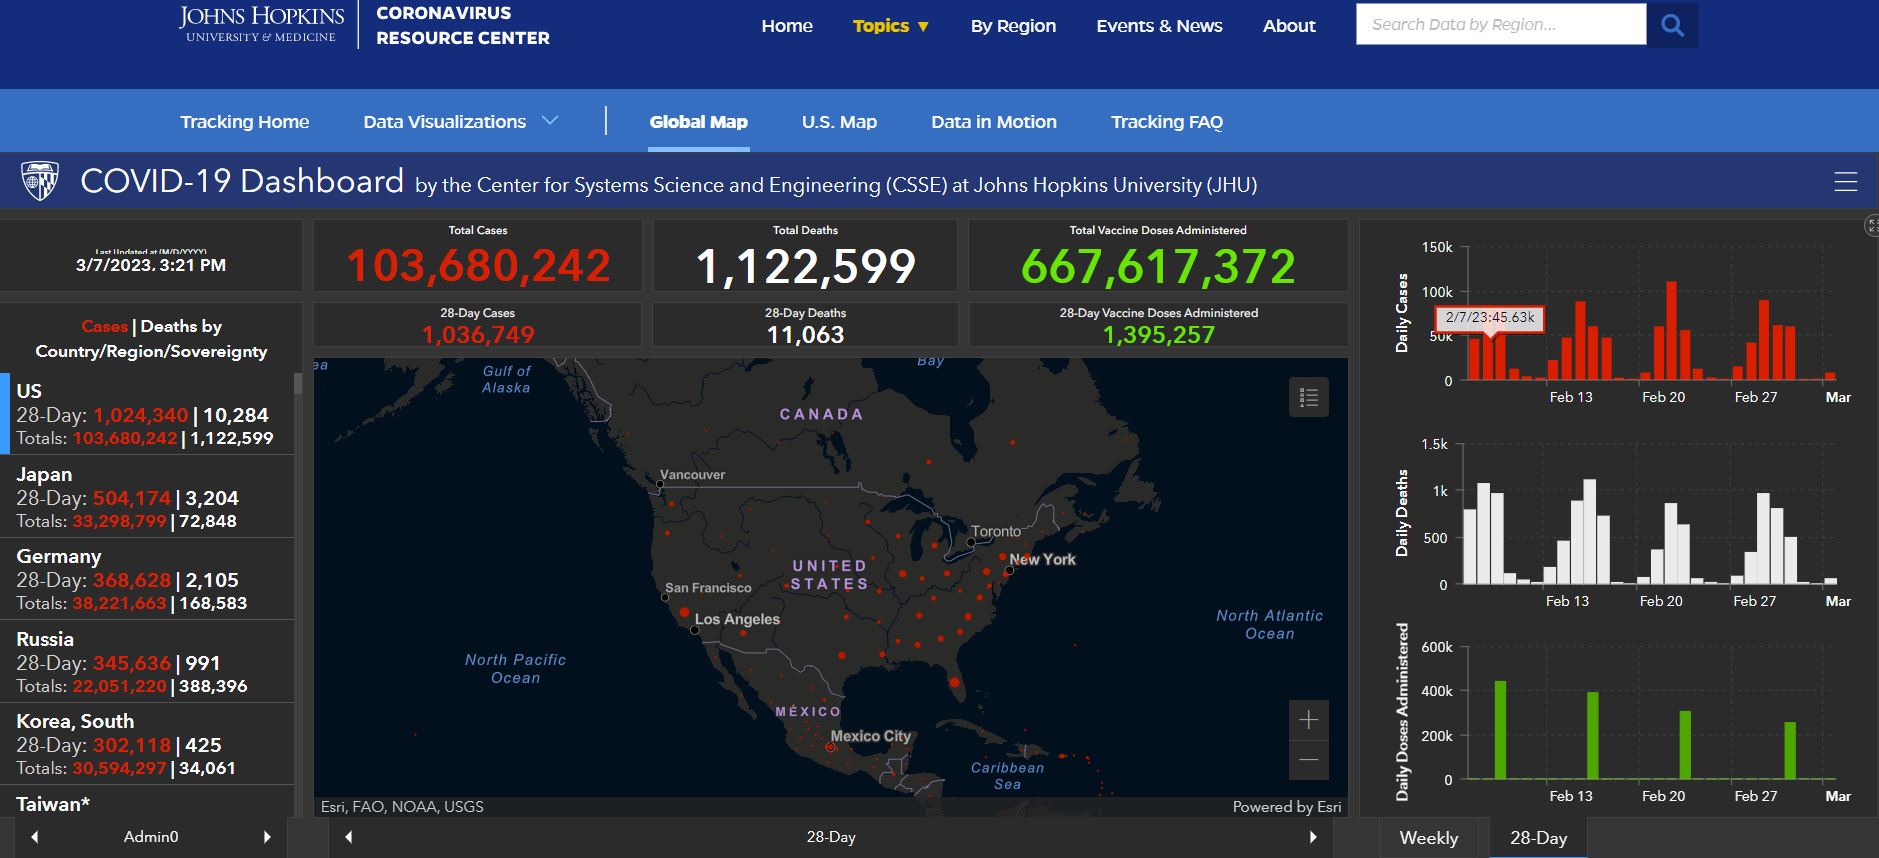Click left arrow beside bottom 28-Day label
1879x858 pixels.
[348, 837]
